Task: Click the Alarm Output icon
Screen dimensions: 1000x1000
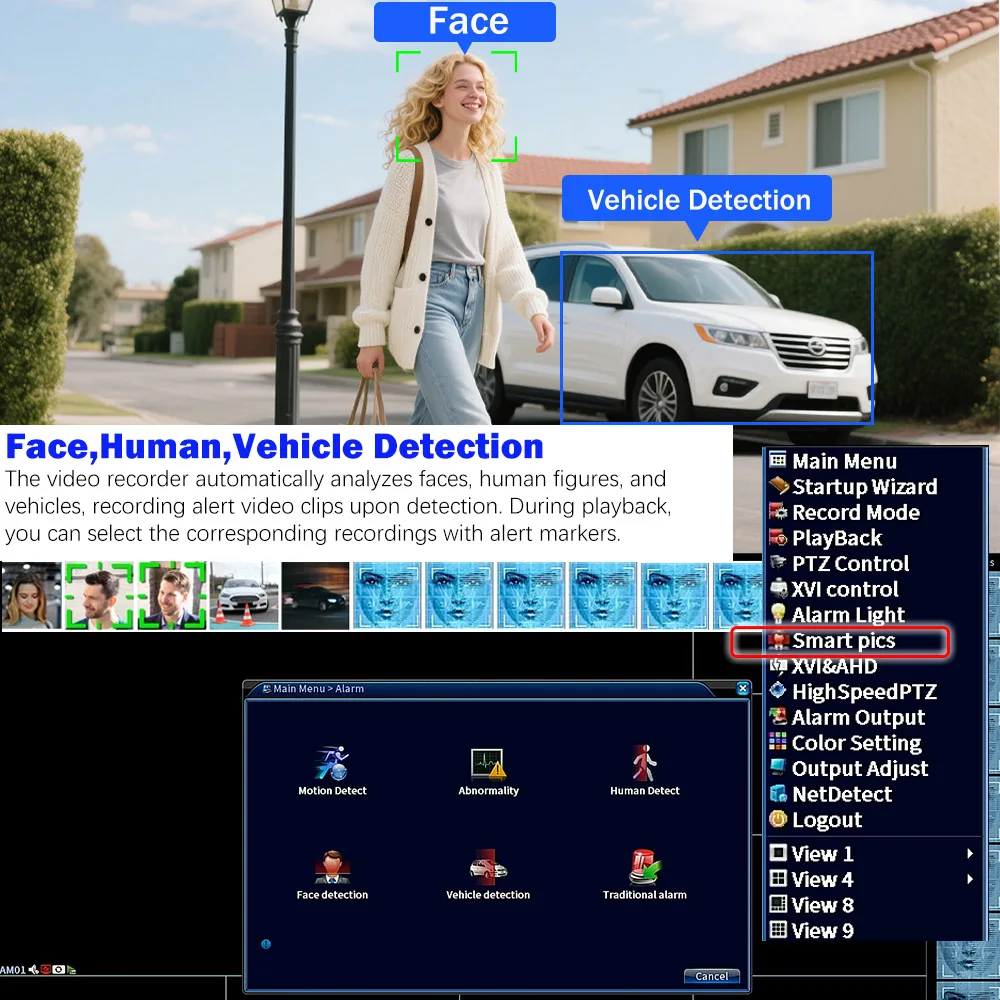Action: click(778, 717)
